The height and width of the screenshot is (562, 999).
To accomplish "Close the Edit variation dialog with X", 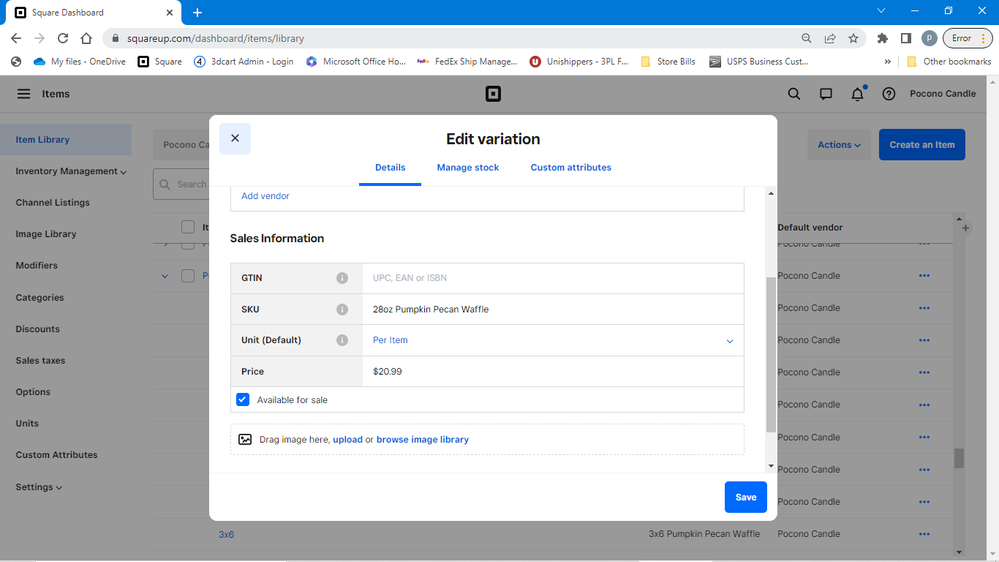I will click(235, 138).
